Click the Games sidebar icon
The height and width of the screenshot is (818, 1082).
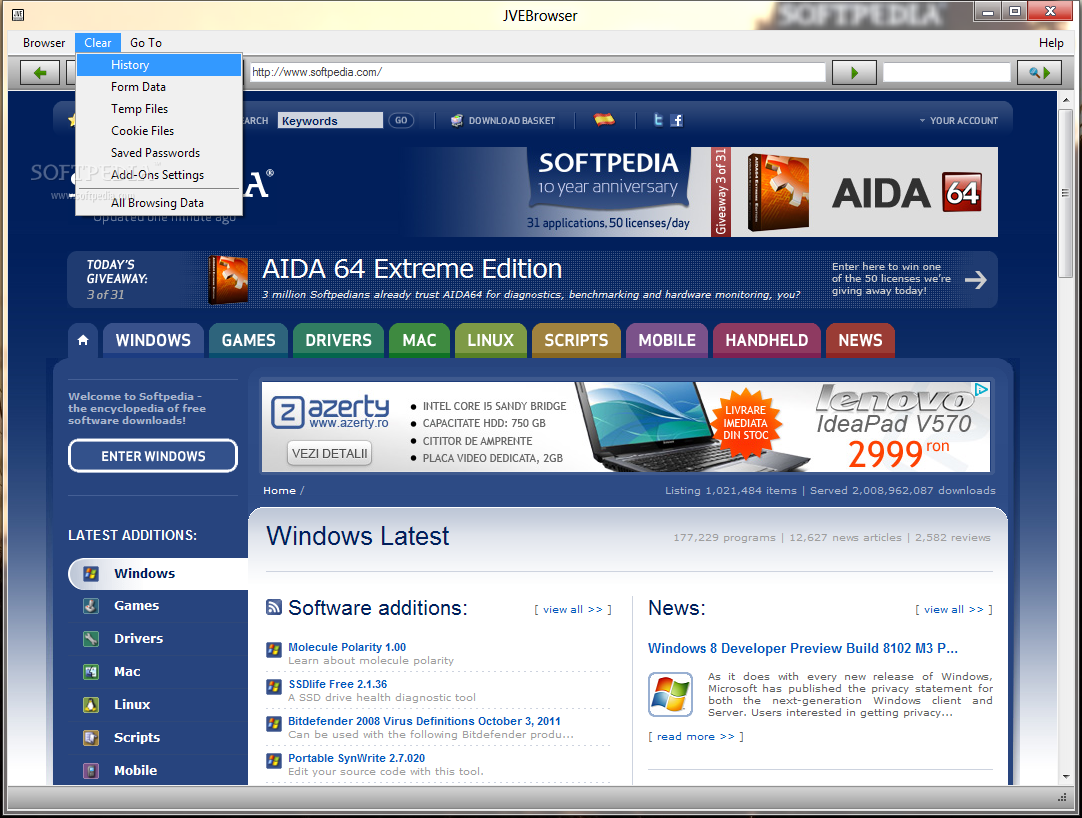[x=90, y=606]
